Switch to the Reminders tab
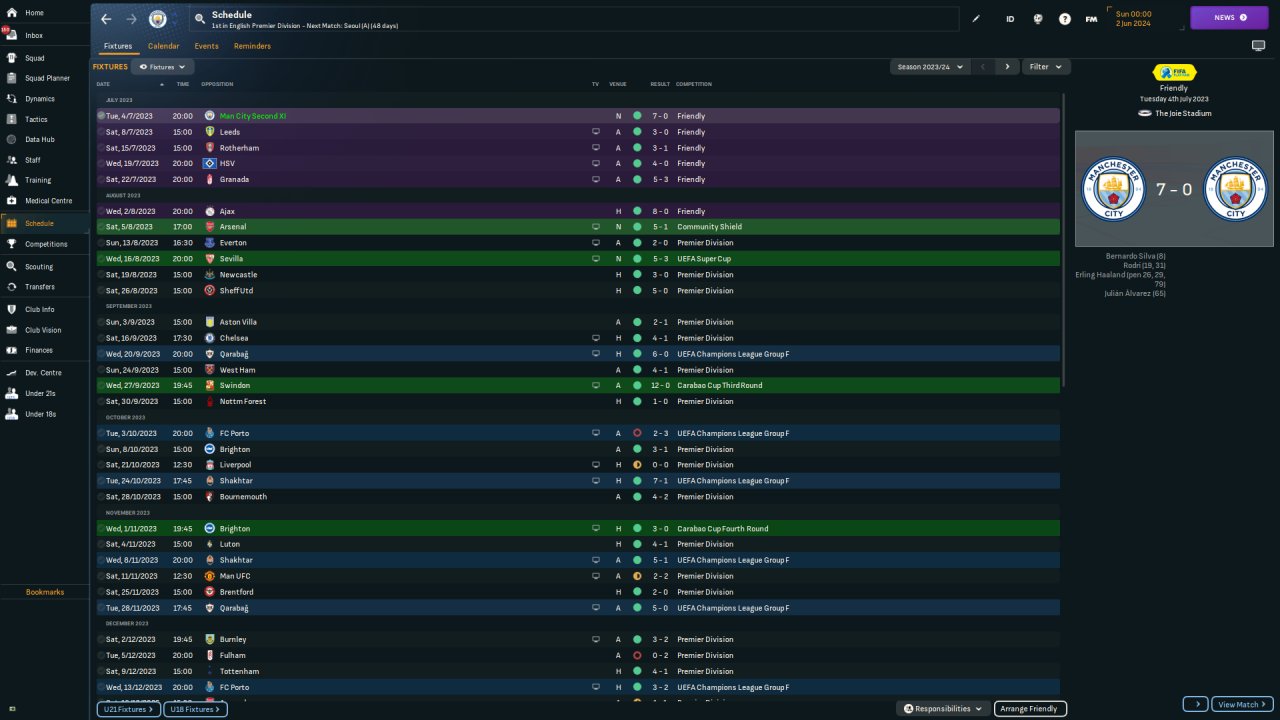The width and height of the screenshot is (1280, 720). 252,46
